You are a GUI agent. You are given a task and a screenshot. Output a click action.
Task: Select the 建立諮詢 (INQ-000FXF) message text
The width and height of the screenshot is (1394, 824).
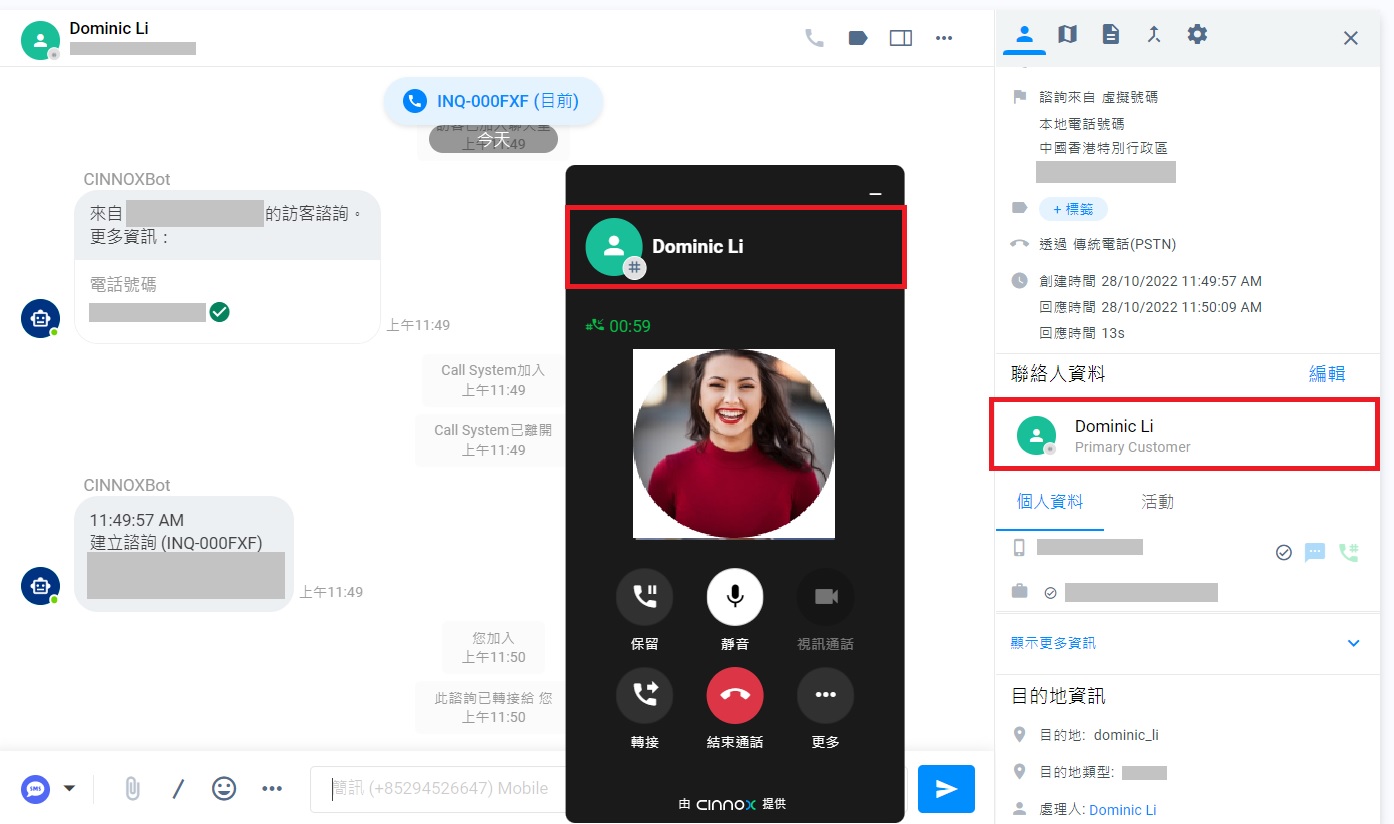coord(176,543)
